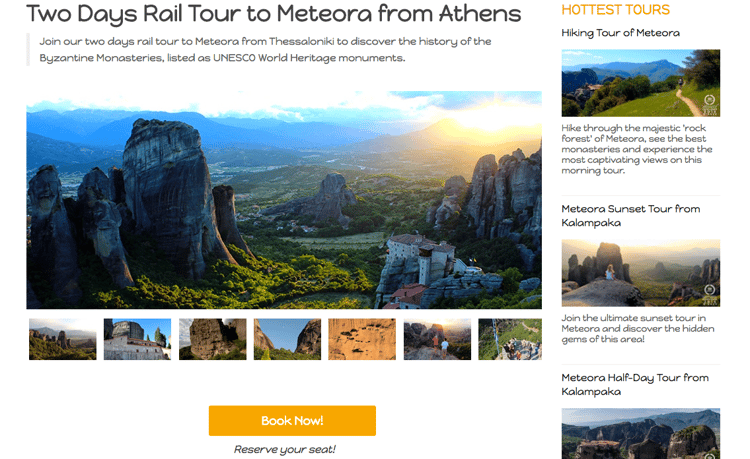Click the Reserve your seat! caption text
Image resolution: width=750 pixels, height=459 pixels.
[x=285, y=449]
